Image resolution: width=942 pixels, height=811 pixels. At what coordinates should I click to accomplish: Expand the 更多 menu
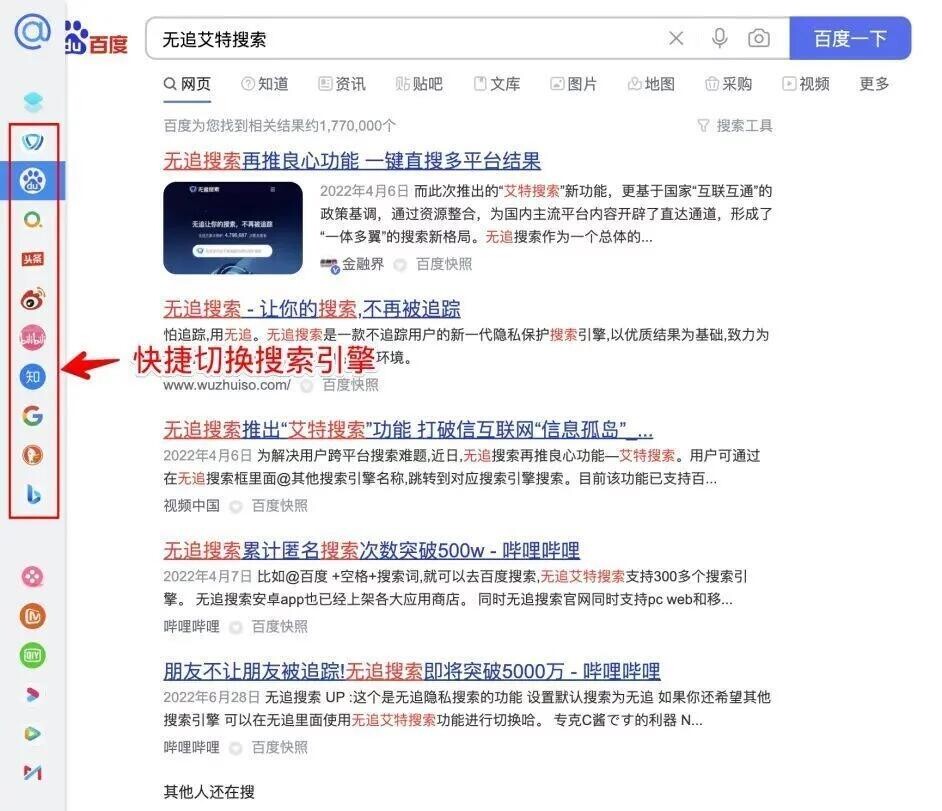[874, 84]
